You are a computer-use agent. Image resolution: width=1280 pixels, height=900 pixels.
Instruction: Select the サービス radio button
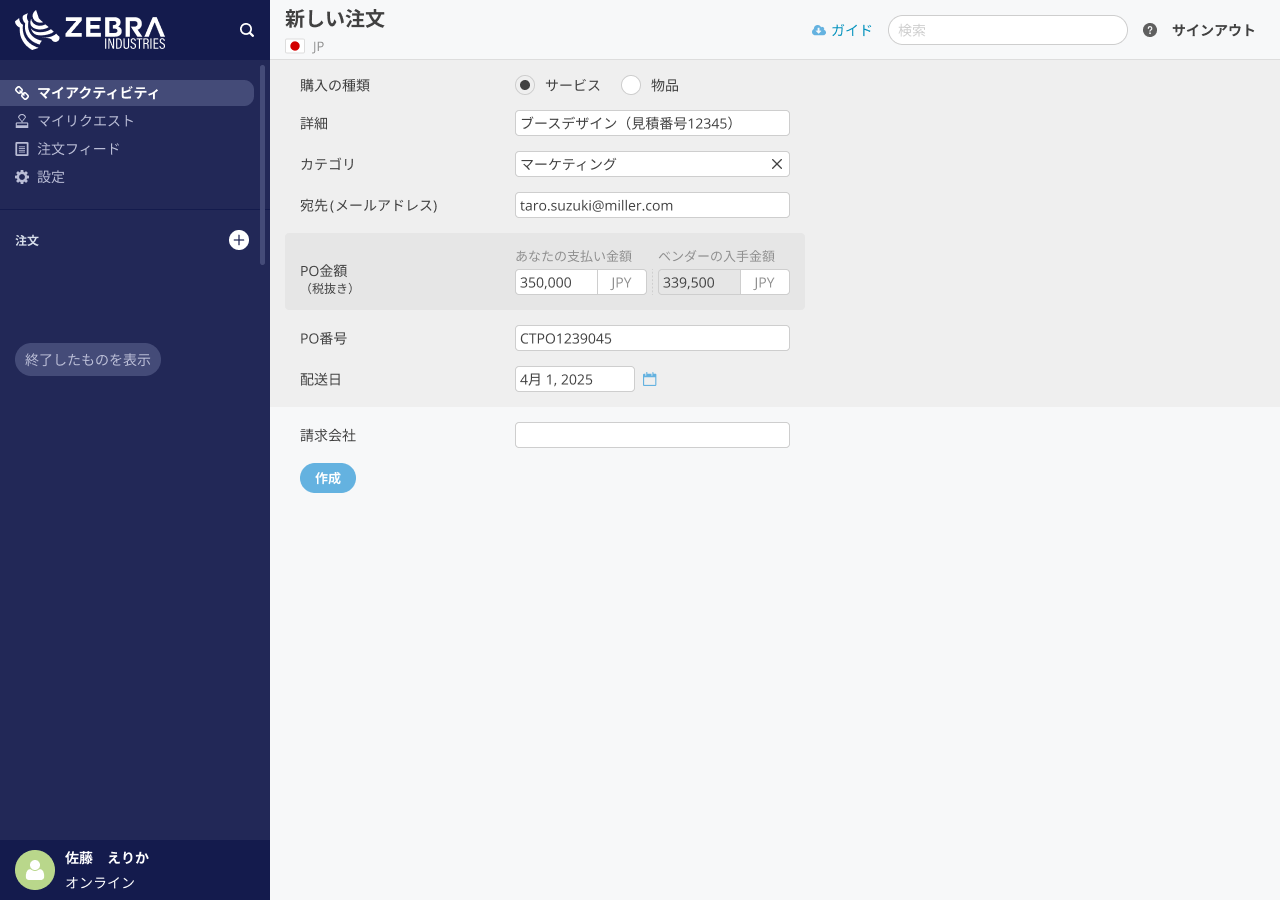525,85
